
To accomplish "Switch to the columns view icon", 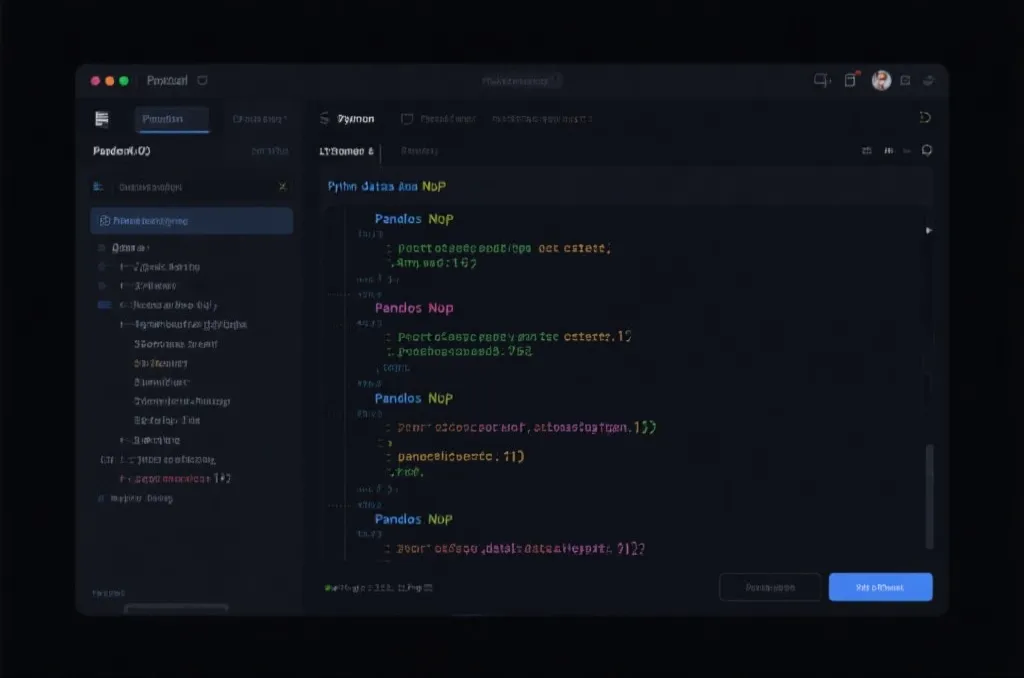I will (889, 151).
